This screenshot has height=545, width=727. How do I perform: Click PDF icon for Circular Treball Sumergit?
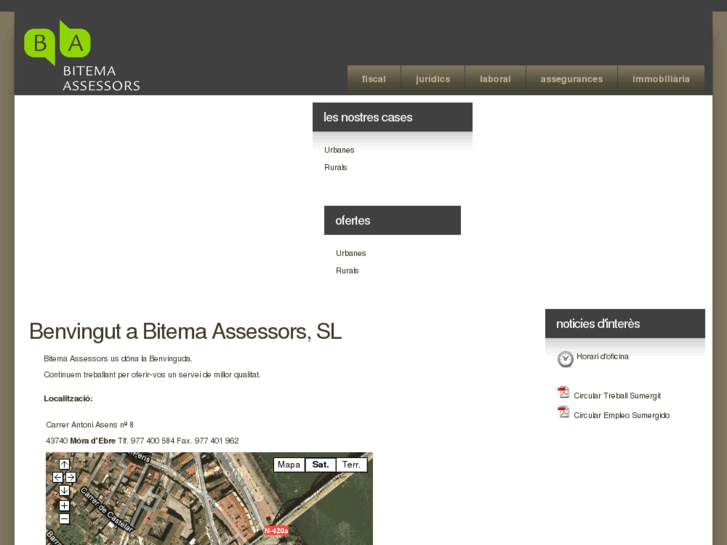click(563, 392)
